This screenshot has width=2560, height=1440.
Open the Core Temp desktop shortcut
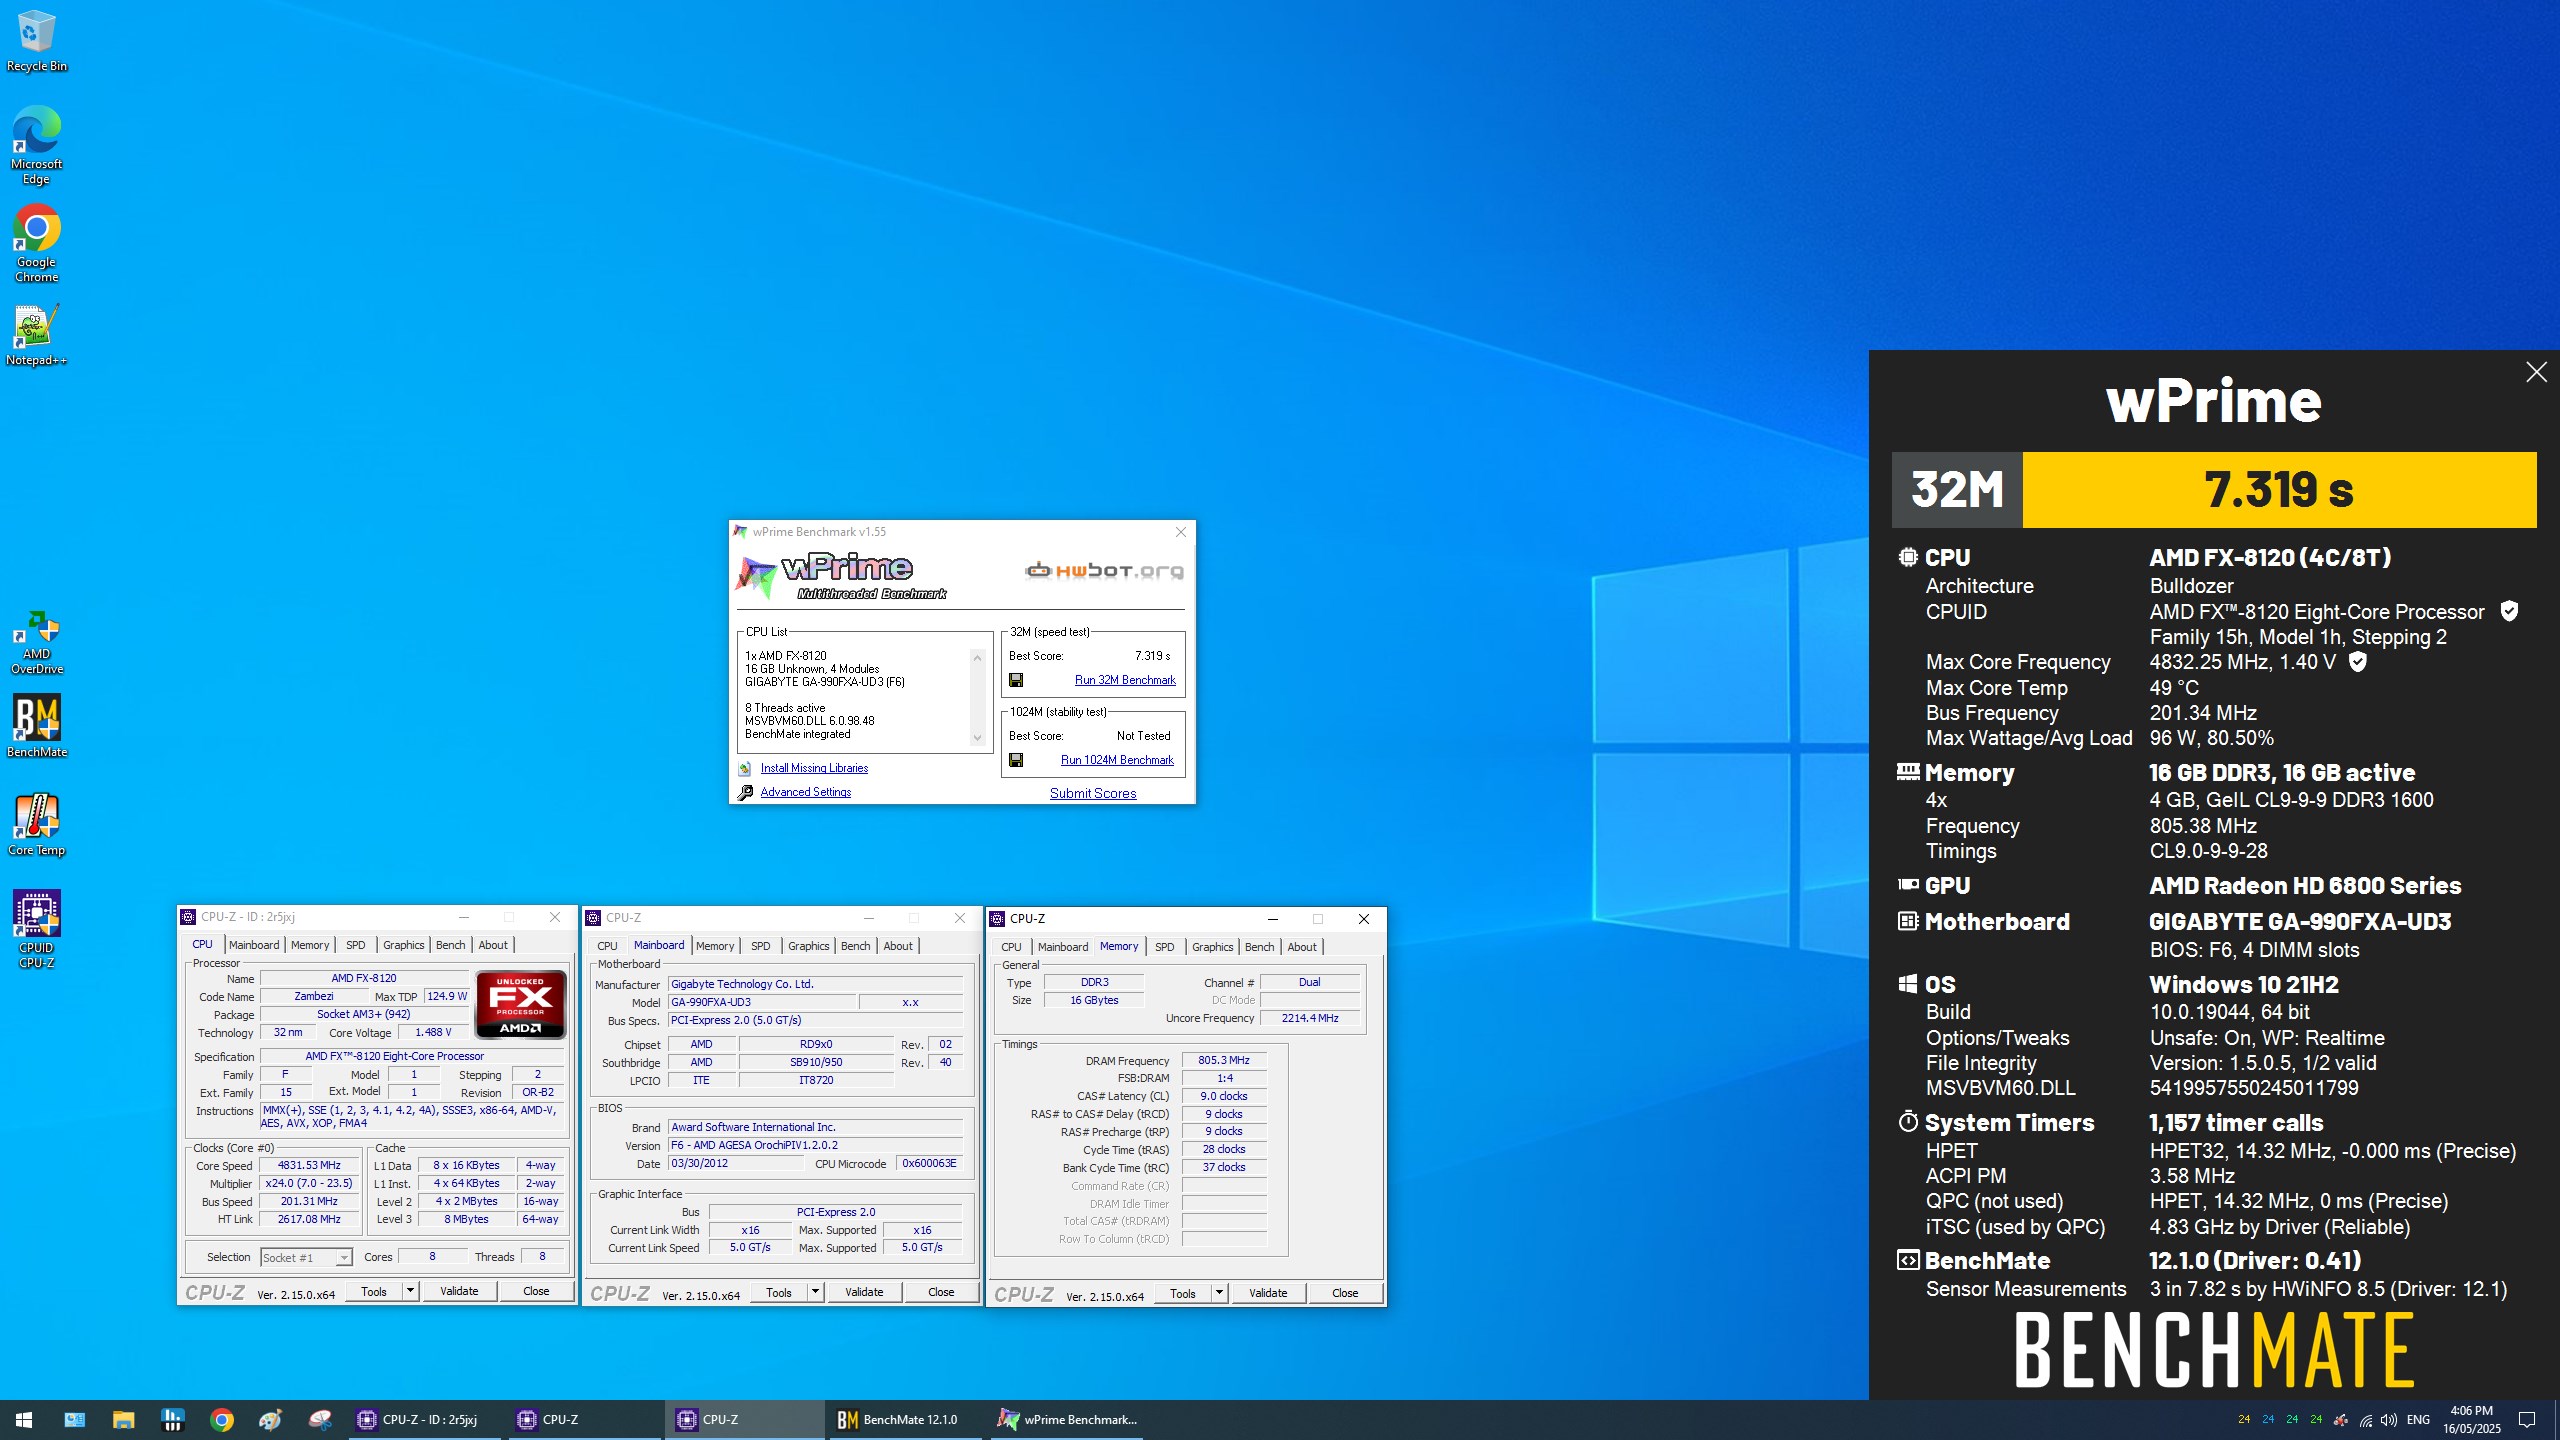click(36, 825)
